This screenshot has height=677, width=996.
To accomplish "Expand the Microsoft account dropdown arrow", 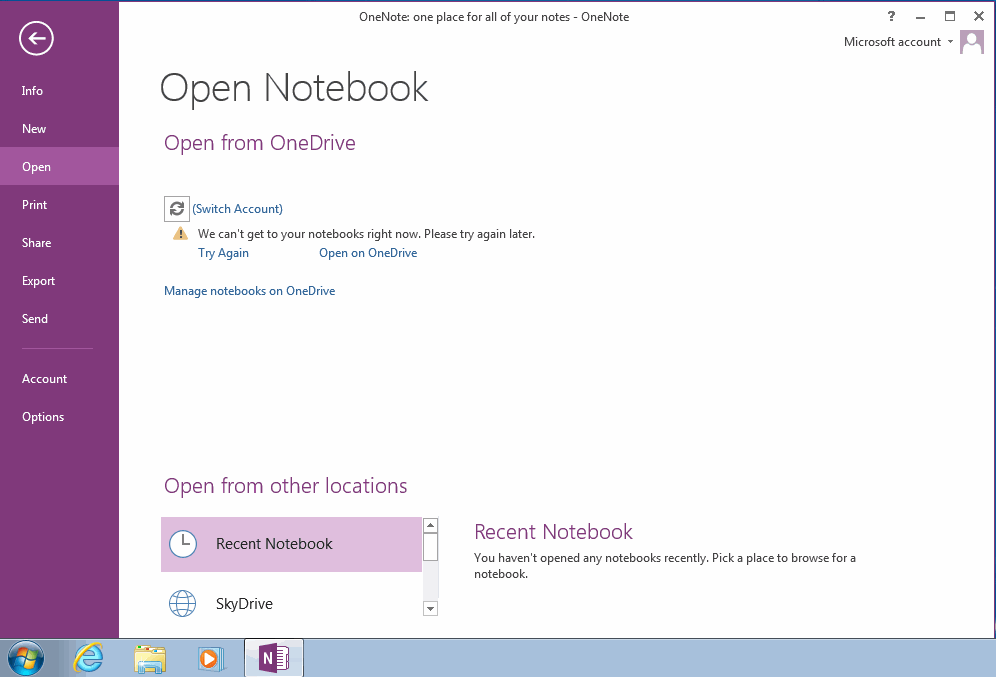I will 950,42.
